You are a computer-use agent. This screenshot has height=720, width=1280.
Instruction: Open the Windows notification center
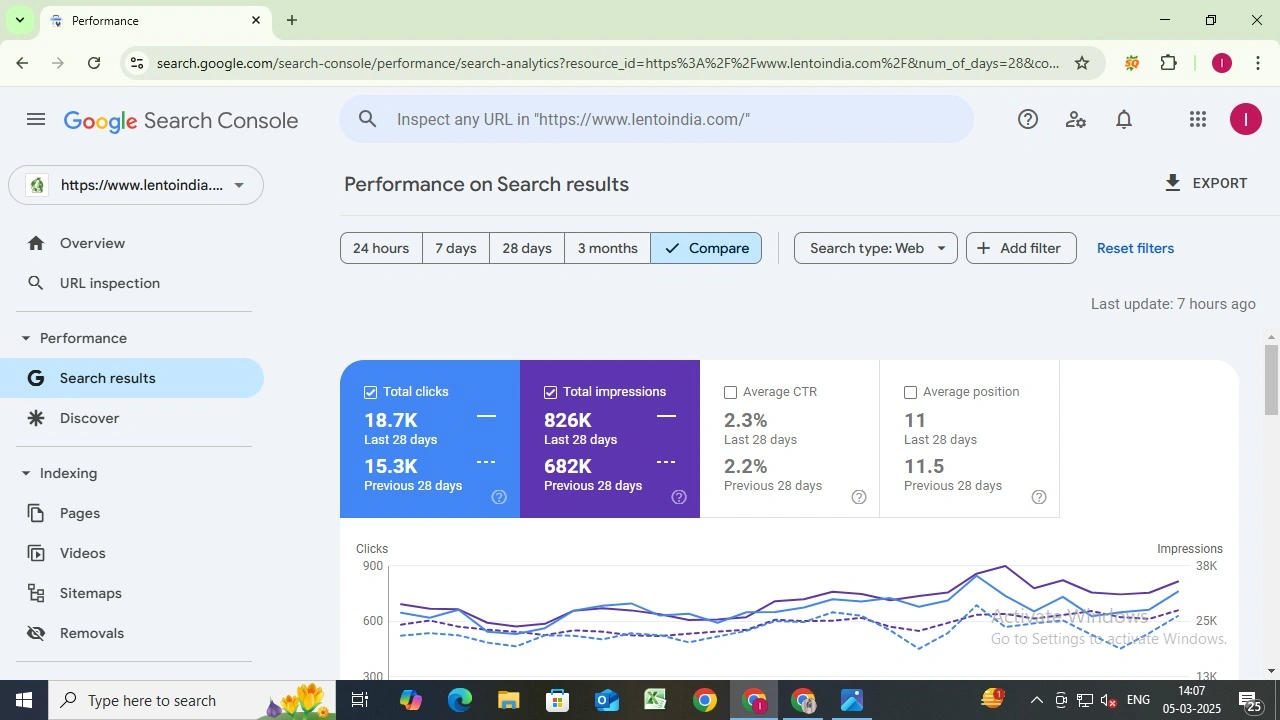1252,700
